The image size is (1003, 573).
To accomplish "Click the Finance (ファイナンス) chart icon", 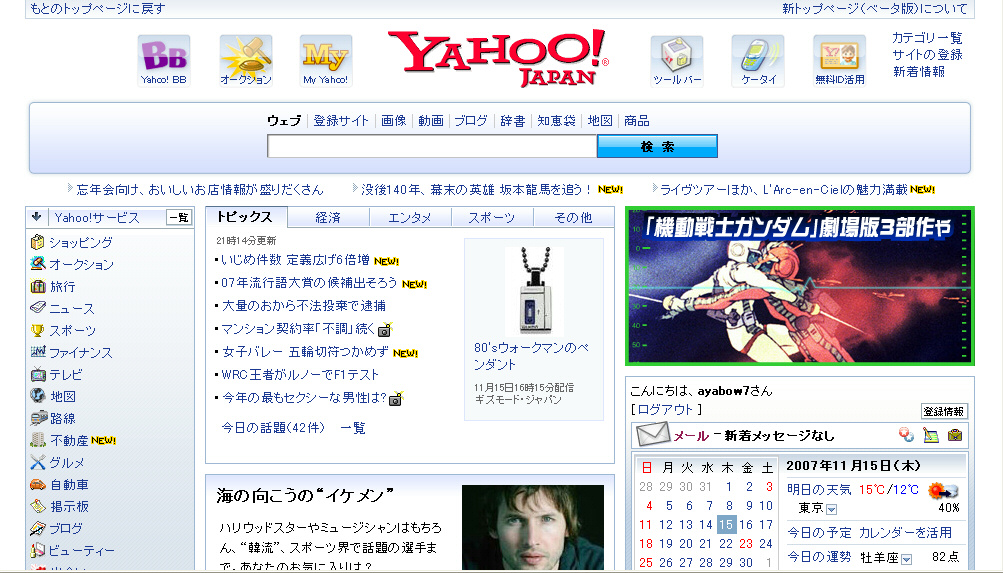I will pos(38,352).
